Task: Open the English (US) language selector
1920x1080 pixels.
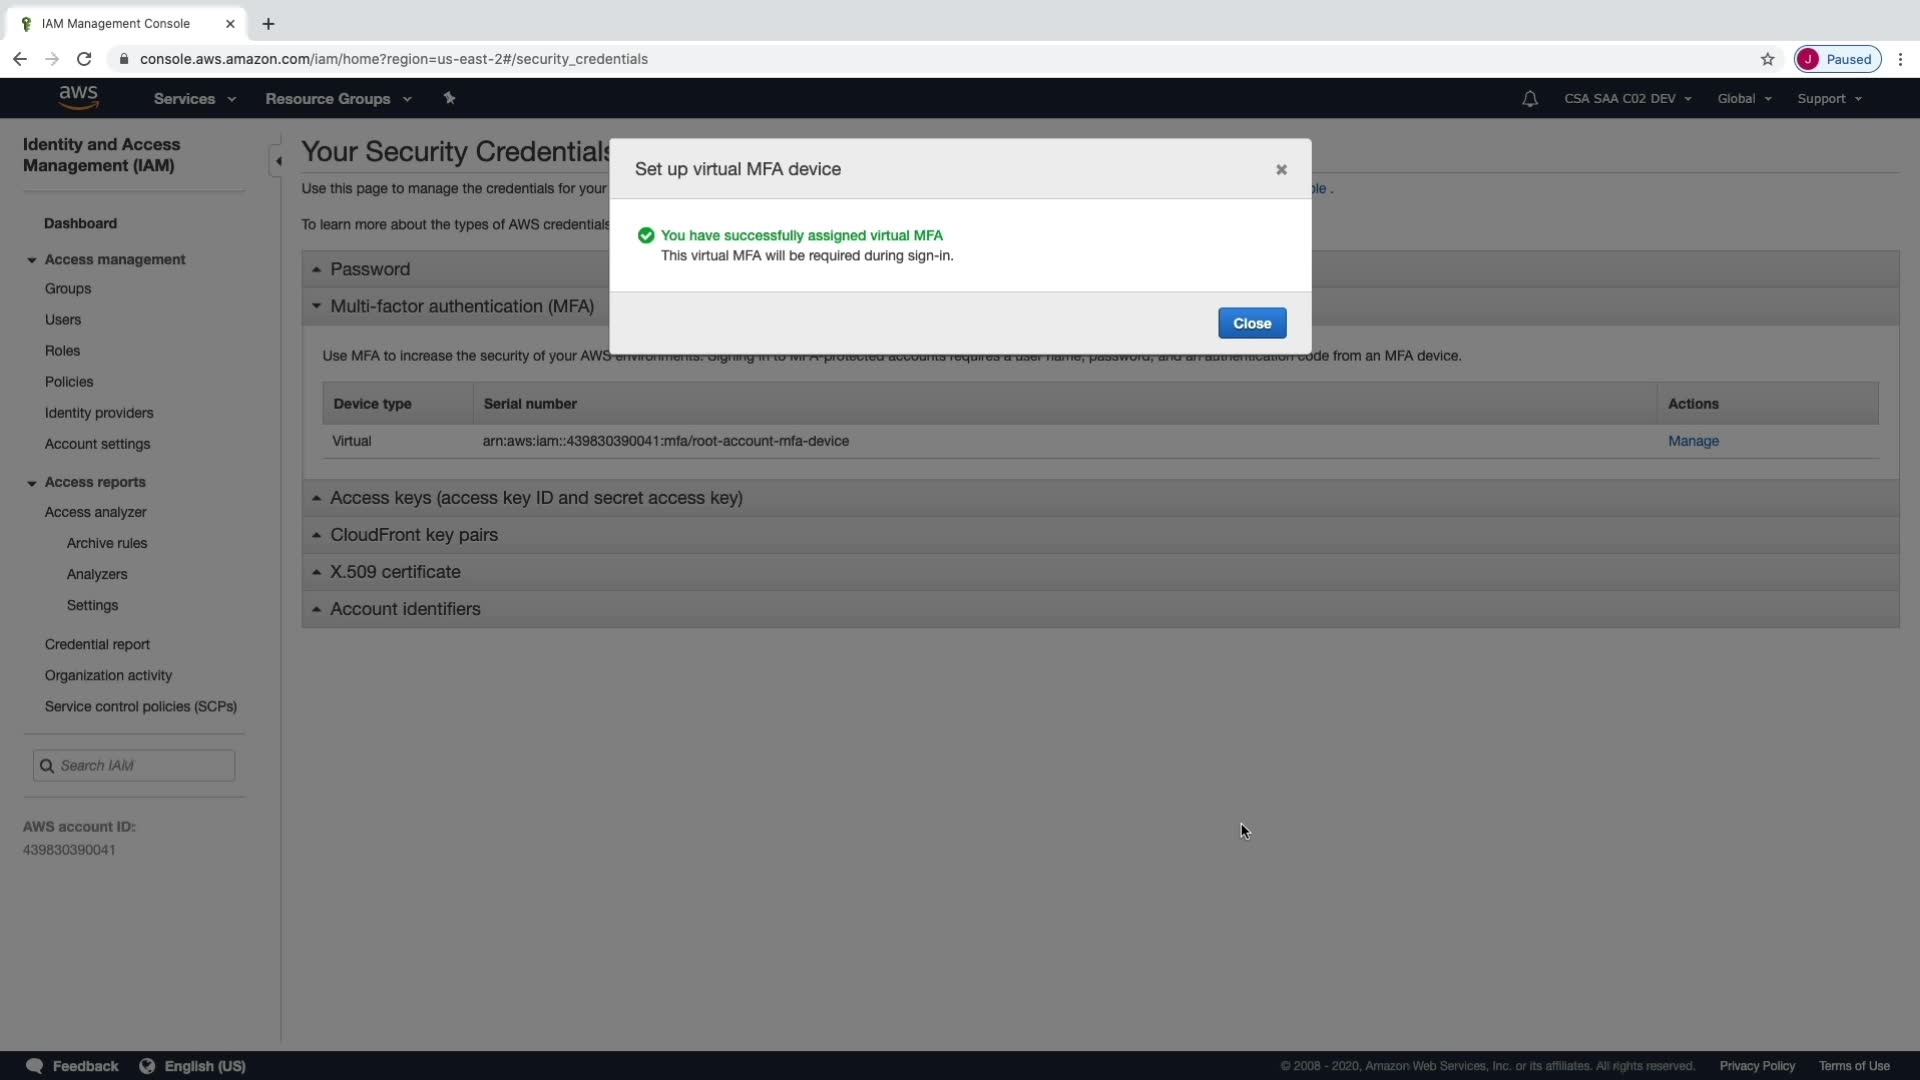Action: click(193, 1066)
